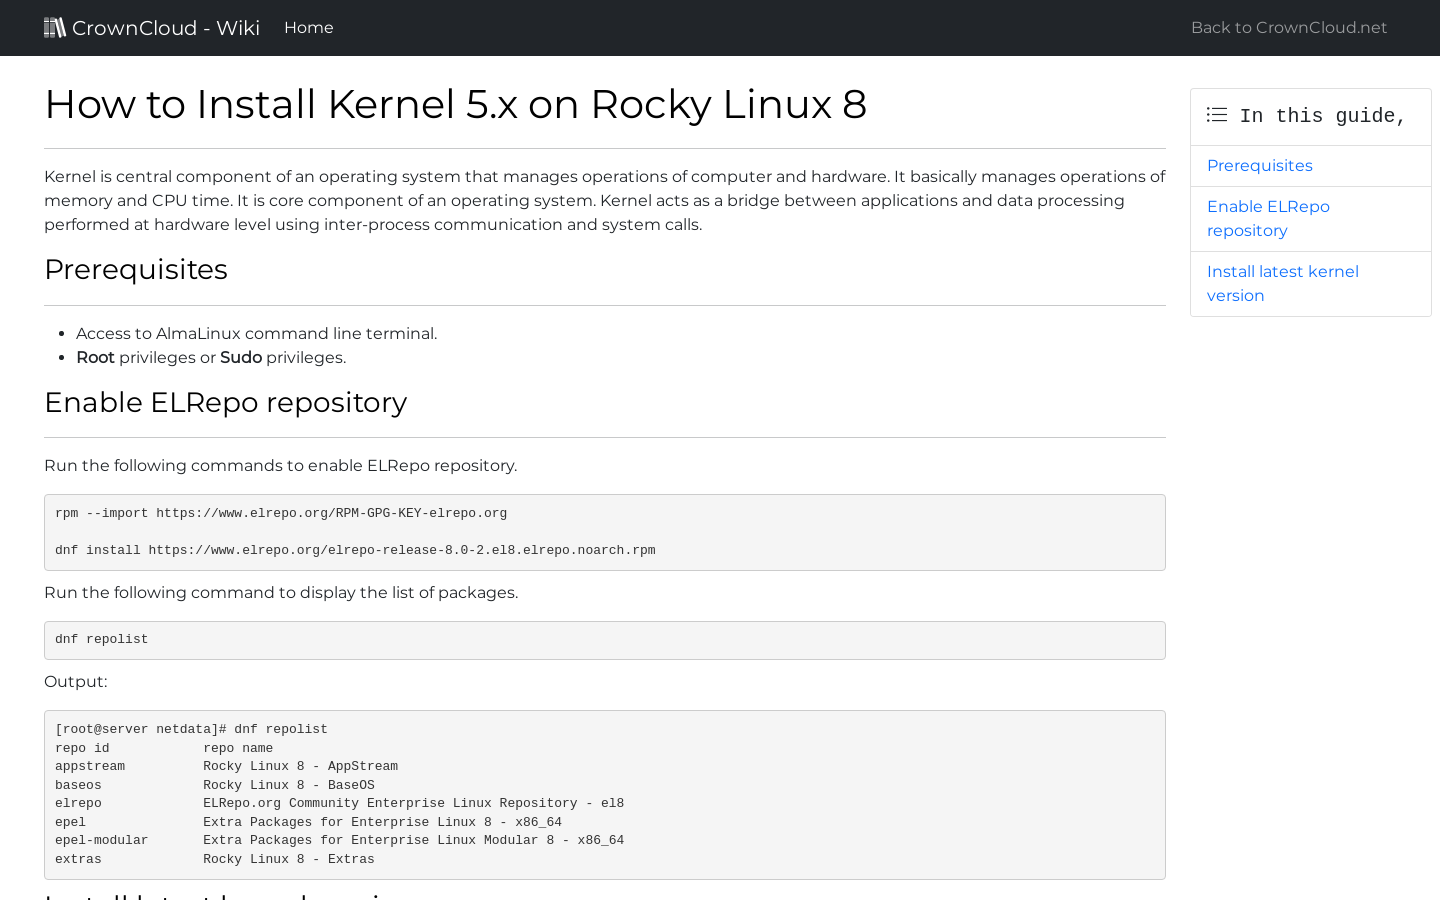Click the epel-modular row in output
1440x900 pixels.
pos(339,841)
